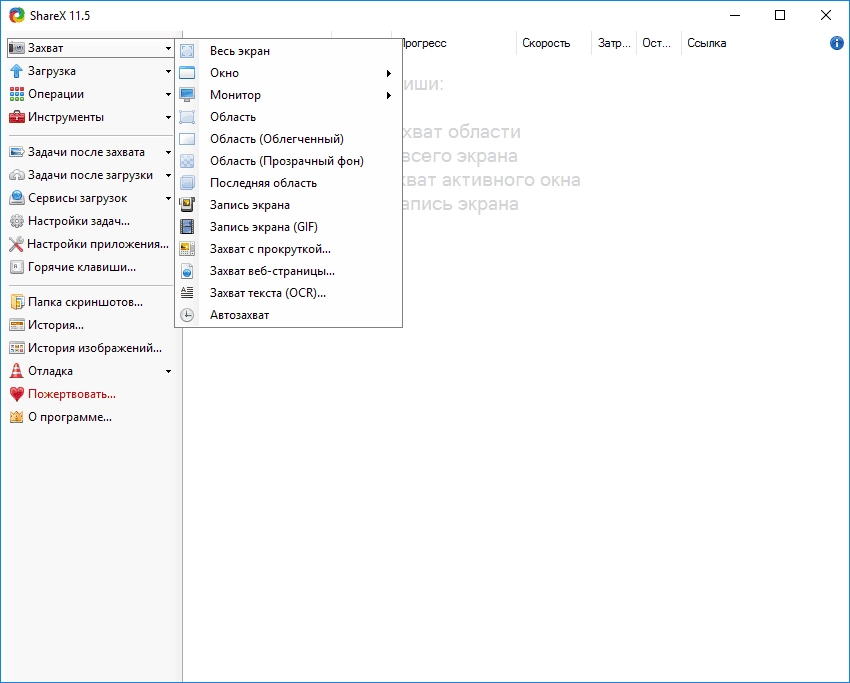Open the Окно submenu arrow
This screenshot has width=850, height=683.
tap(389, 73)
